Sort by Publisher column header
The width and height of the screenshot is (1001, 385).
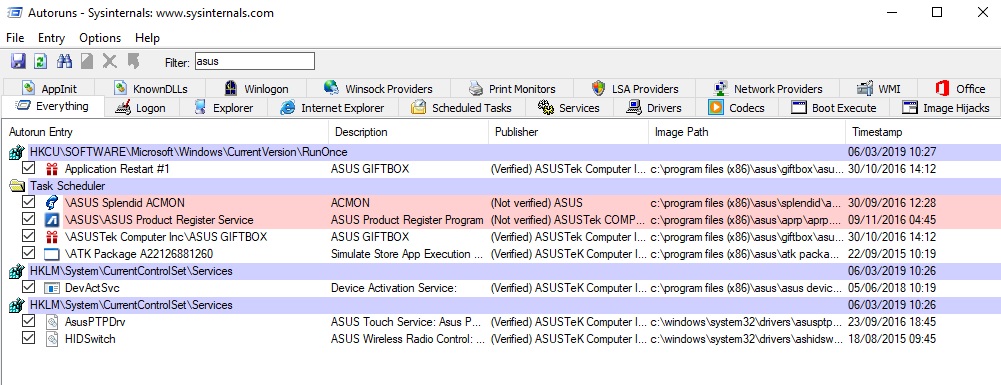(x=568, y=132)
